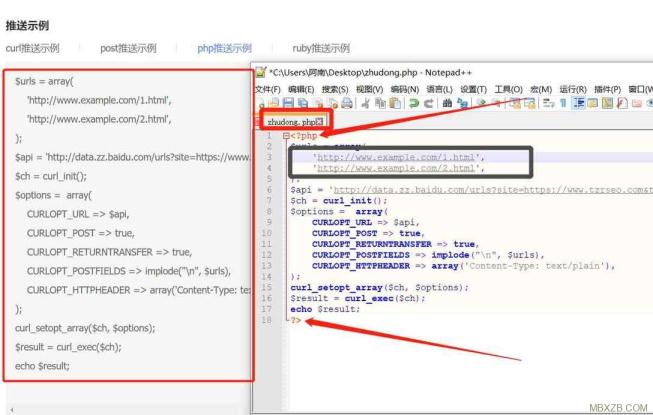This screenshot has width=653, height=415.
Task: Toggle Show All Characters pilcrow icon
Action: [563, 103]
